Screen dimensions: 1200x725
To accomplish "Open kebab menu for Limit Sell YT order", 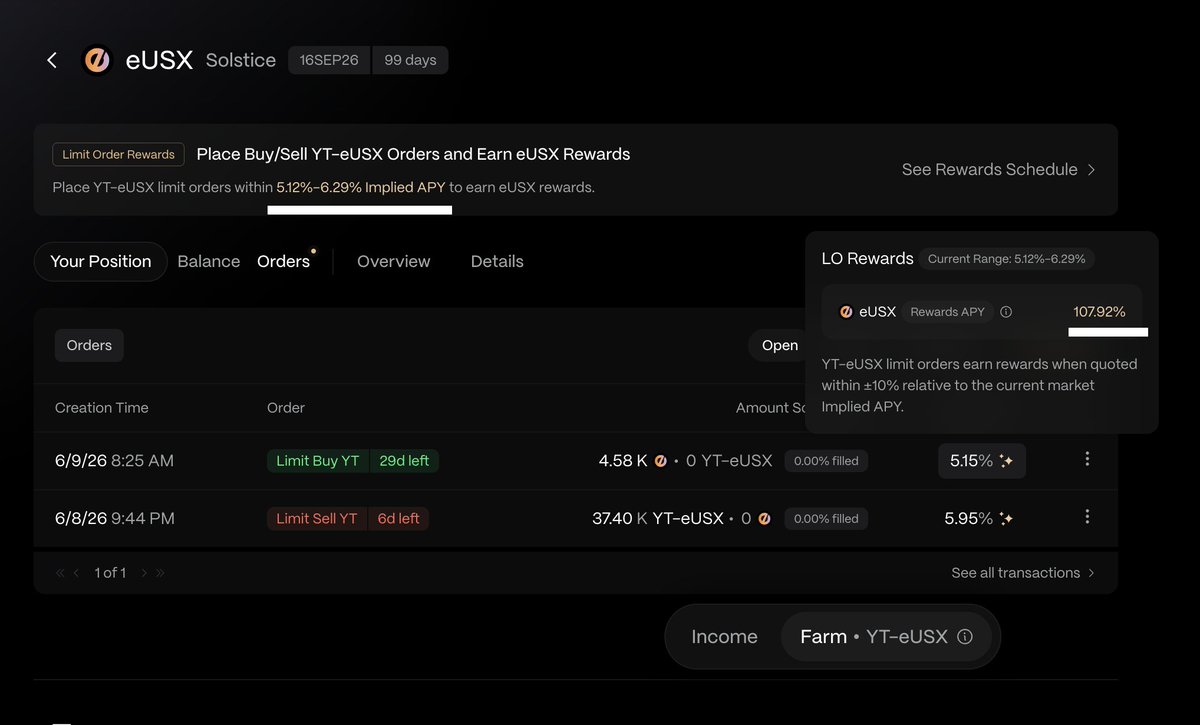I will [1087, 517].
